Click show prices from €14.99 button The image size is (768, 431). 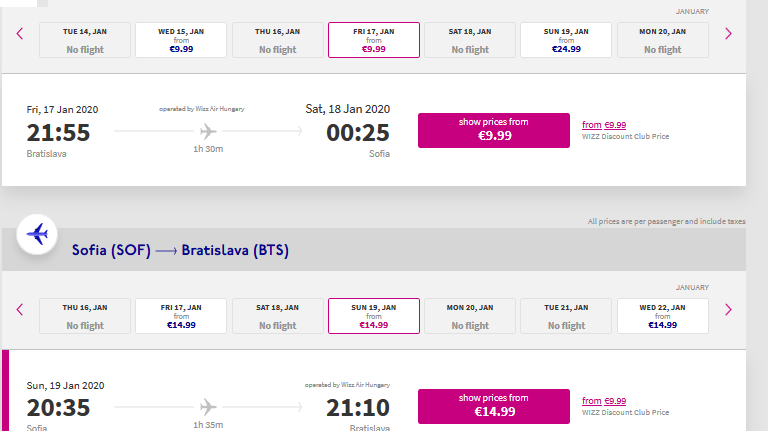tap(494, 407)
